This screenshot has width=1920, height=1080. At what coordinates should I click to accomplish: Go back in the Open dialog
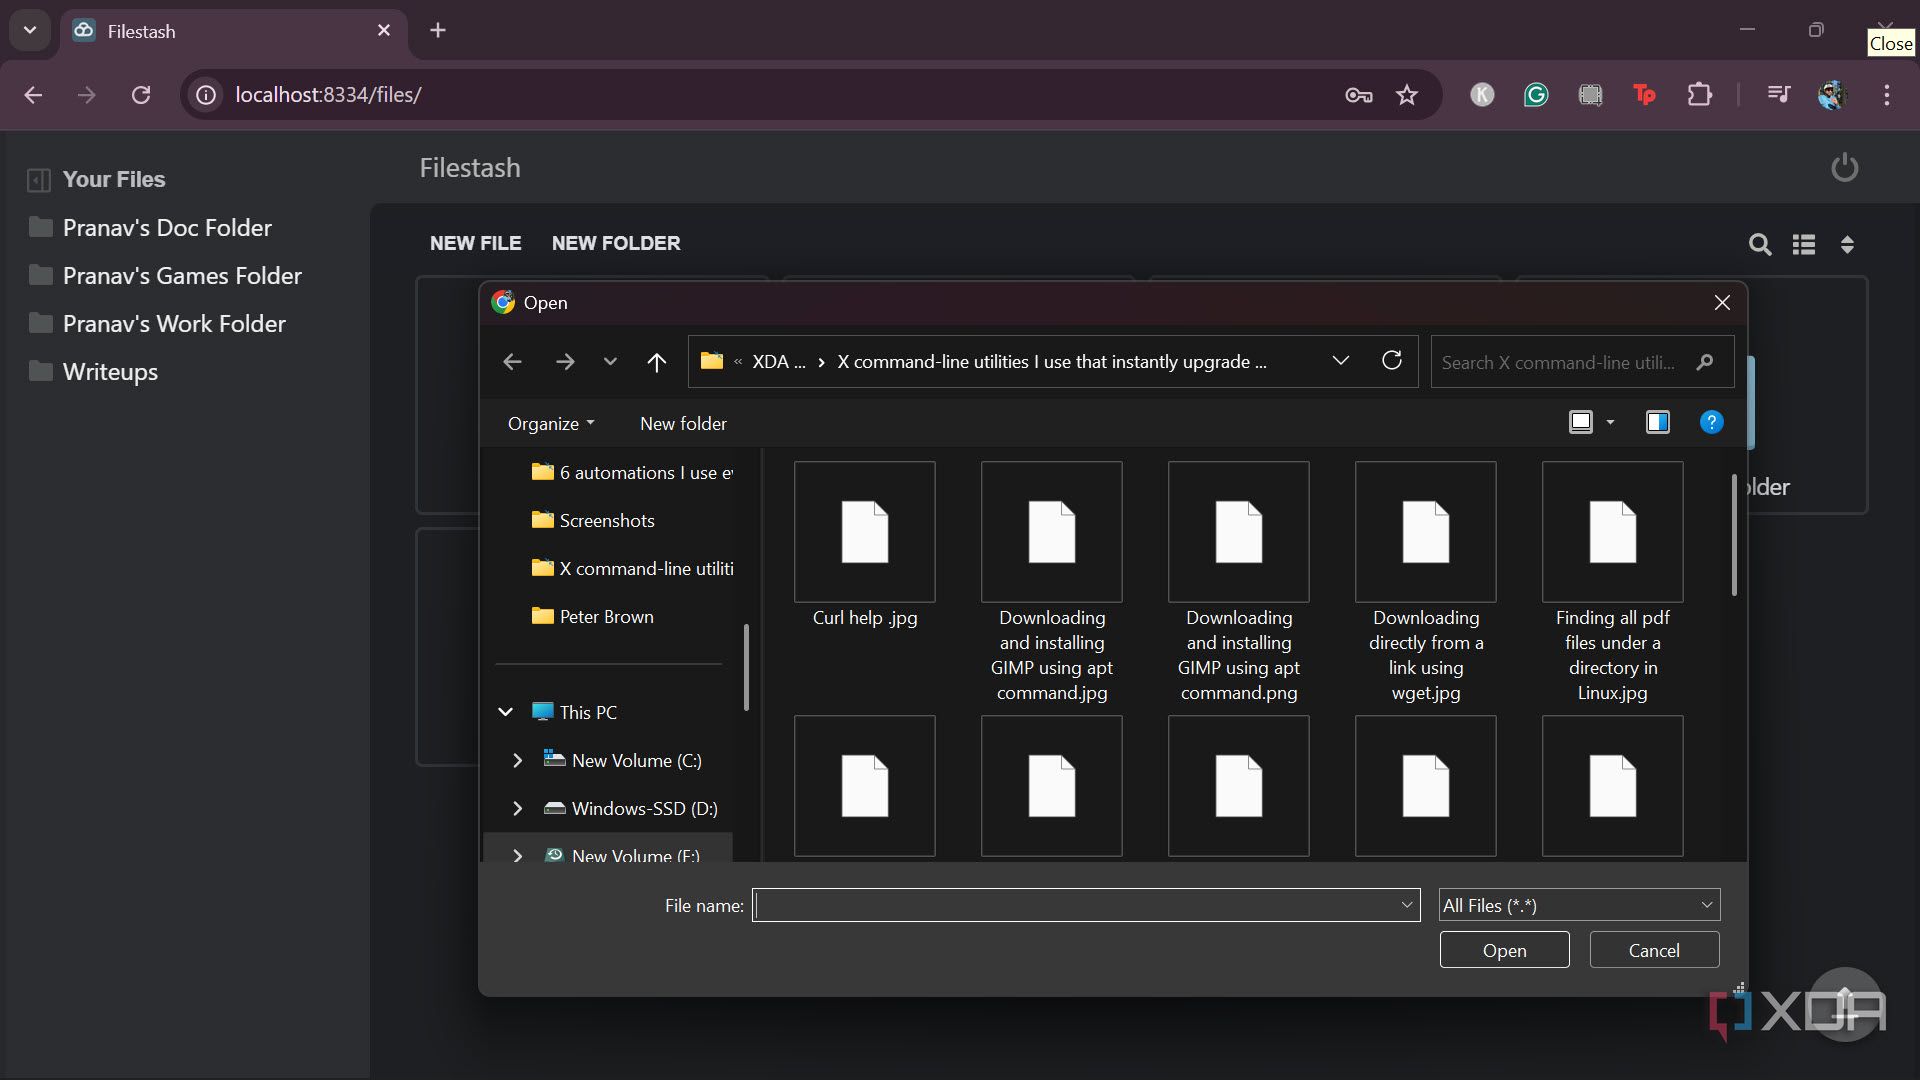(512, 362)
